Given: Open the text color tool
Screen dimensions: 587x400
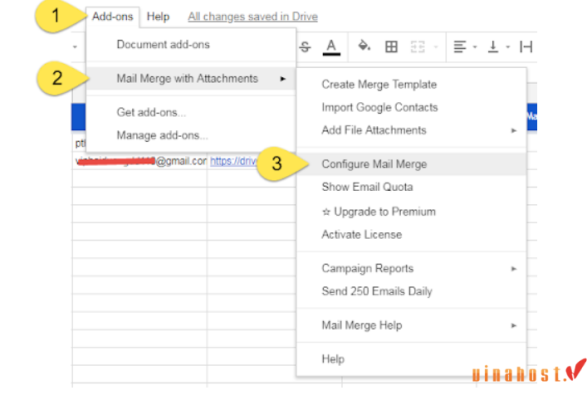Looking at the screenshot, I should pos(331,47).
